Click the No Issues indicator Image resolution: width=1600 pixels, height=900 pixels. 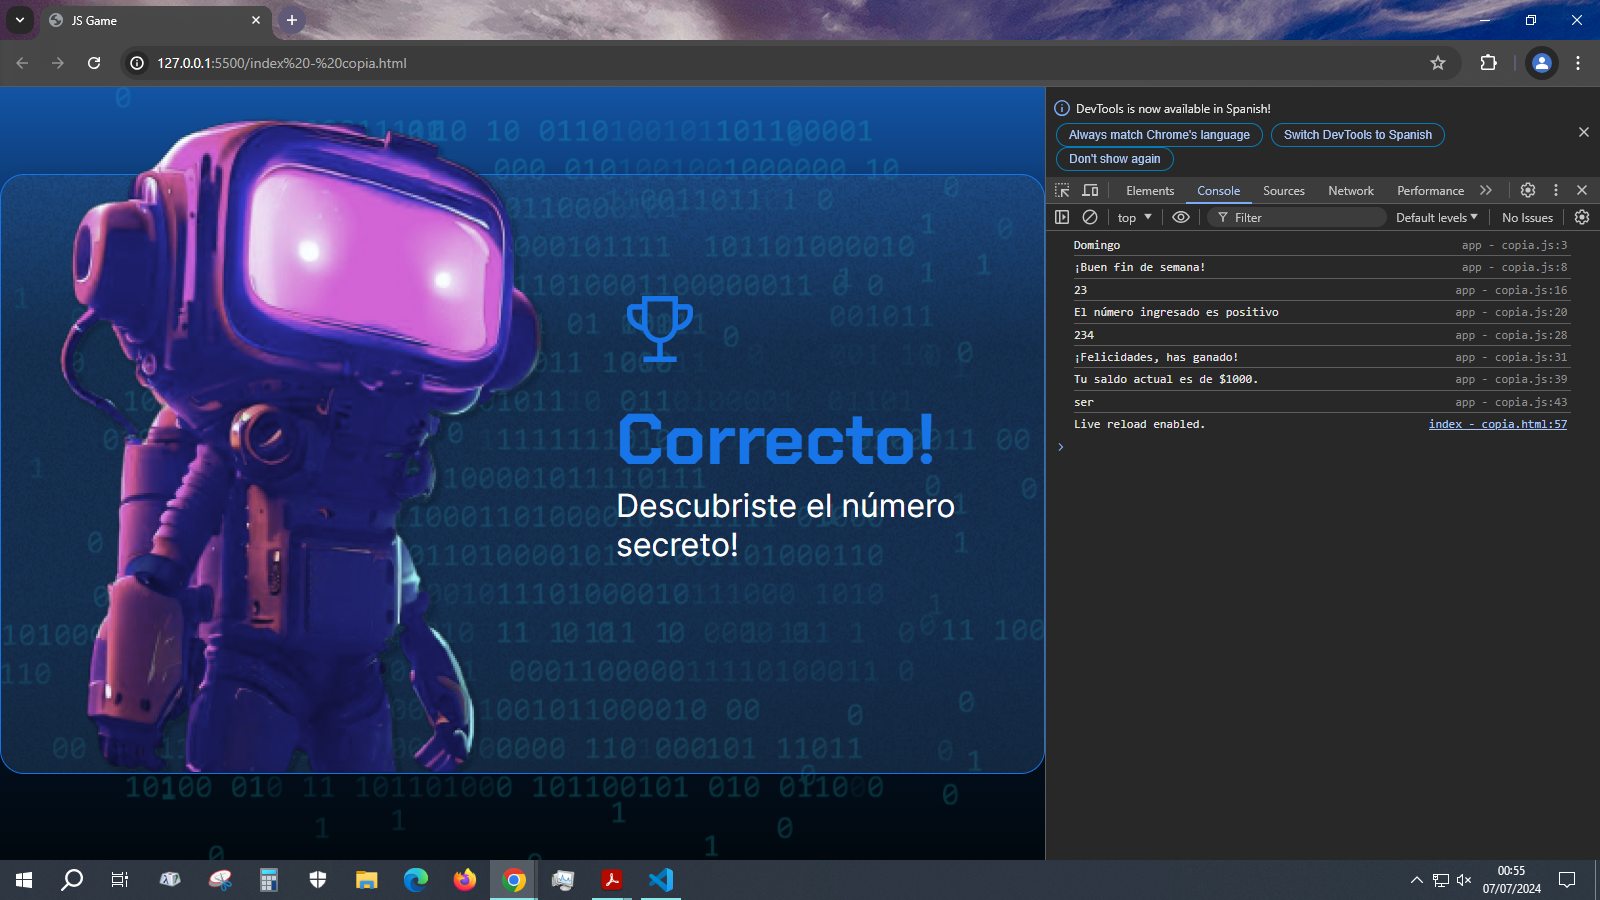click(x=1527, y=217)
